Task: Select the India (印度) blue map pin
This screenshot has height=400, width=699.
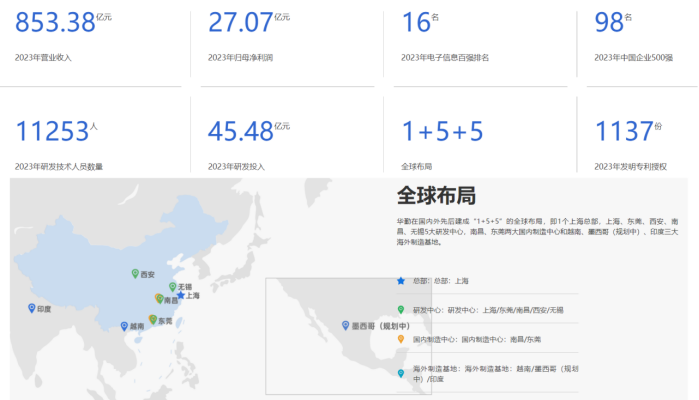Action: click(31, 309)
